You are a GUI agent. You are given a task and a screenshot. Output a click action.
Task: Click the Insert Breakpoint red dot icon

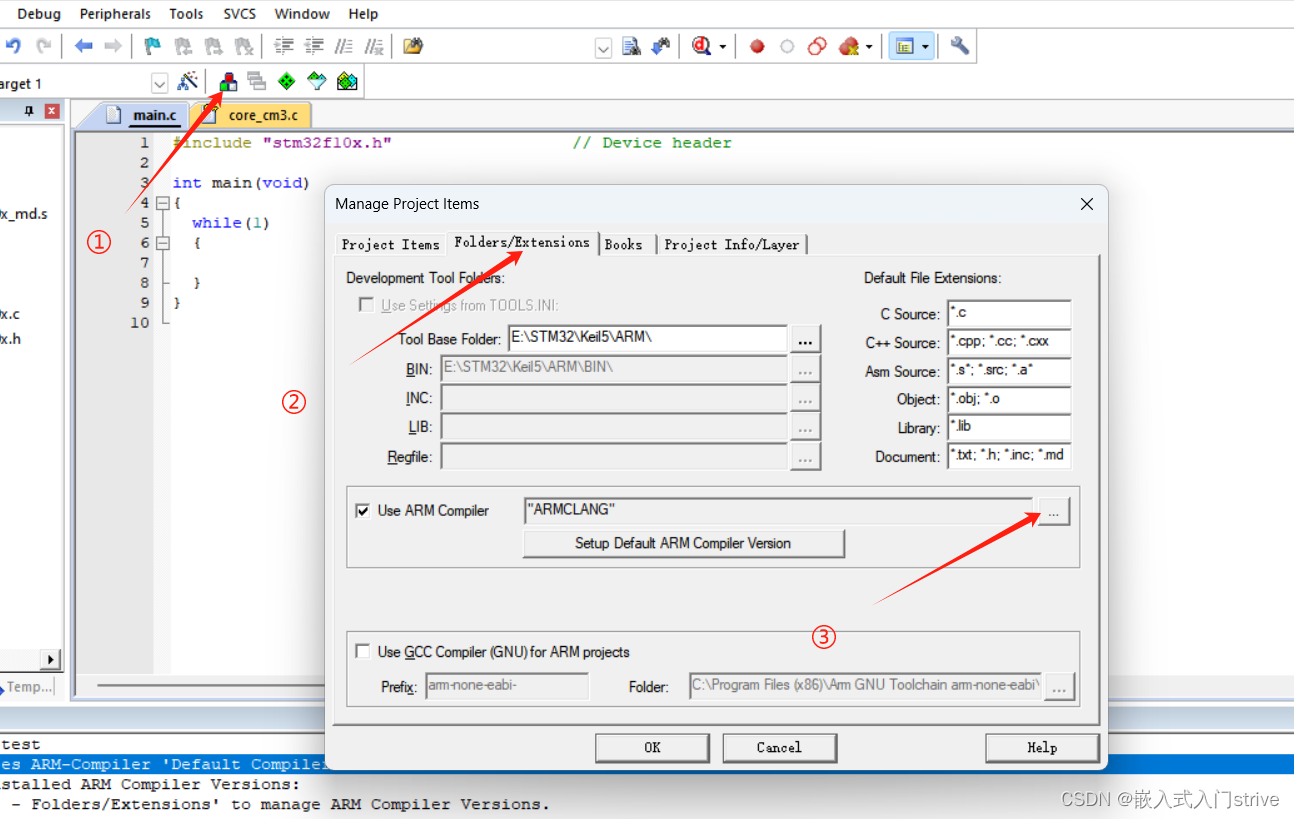757,46
